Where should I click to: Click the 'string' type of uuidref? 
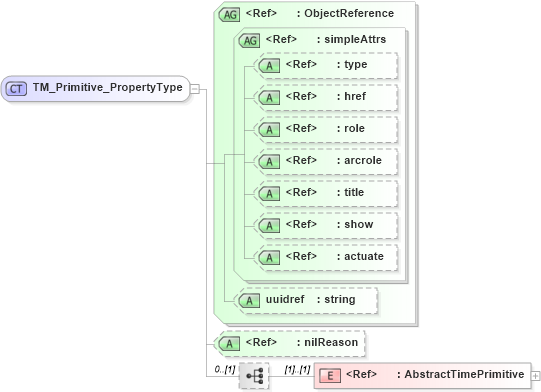[340, 300]
